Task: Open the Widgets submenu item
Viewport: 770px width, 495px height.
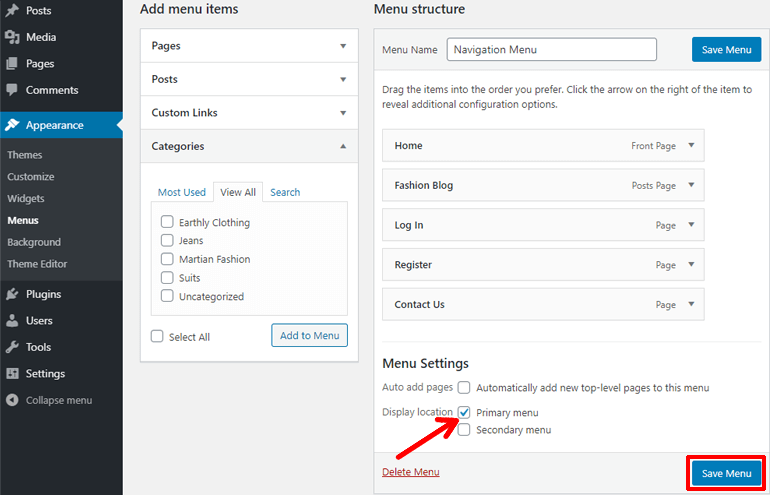Action: 26,198
